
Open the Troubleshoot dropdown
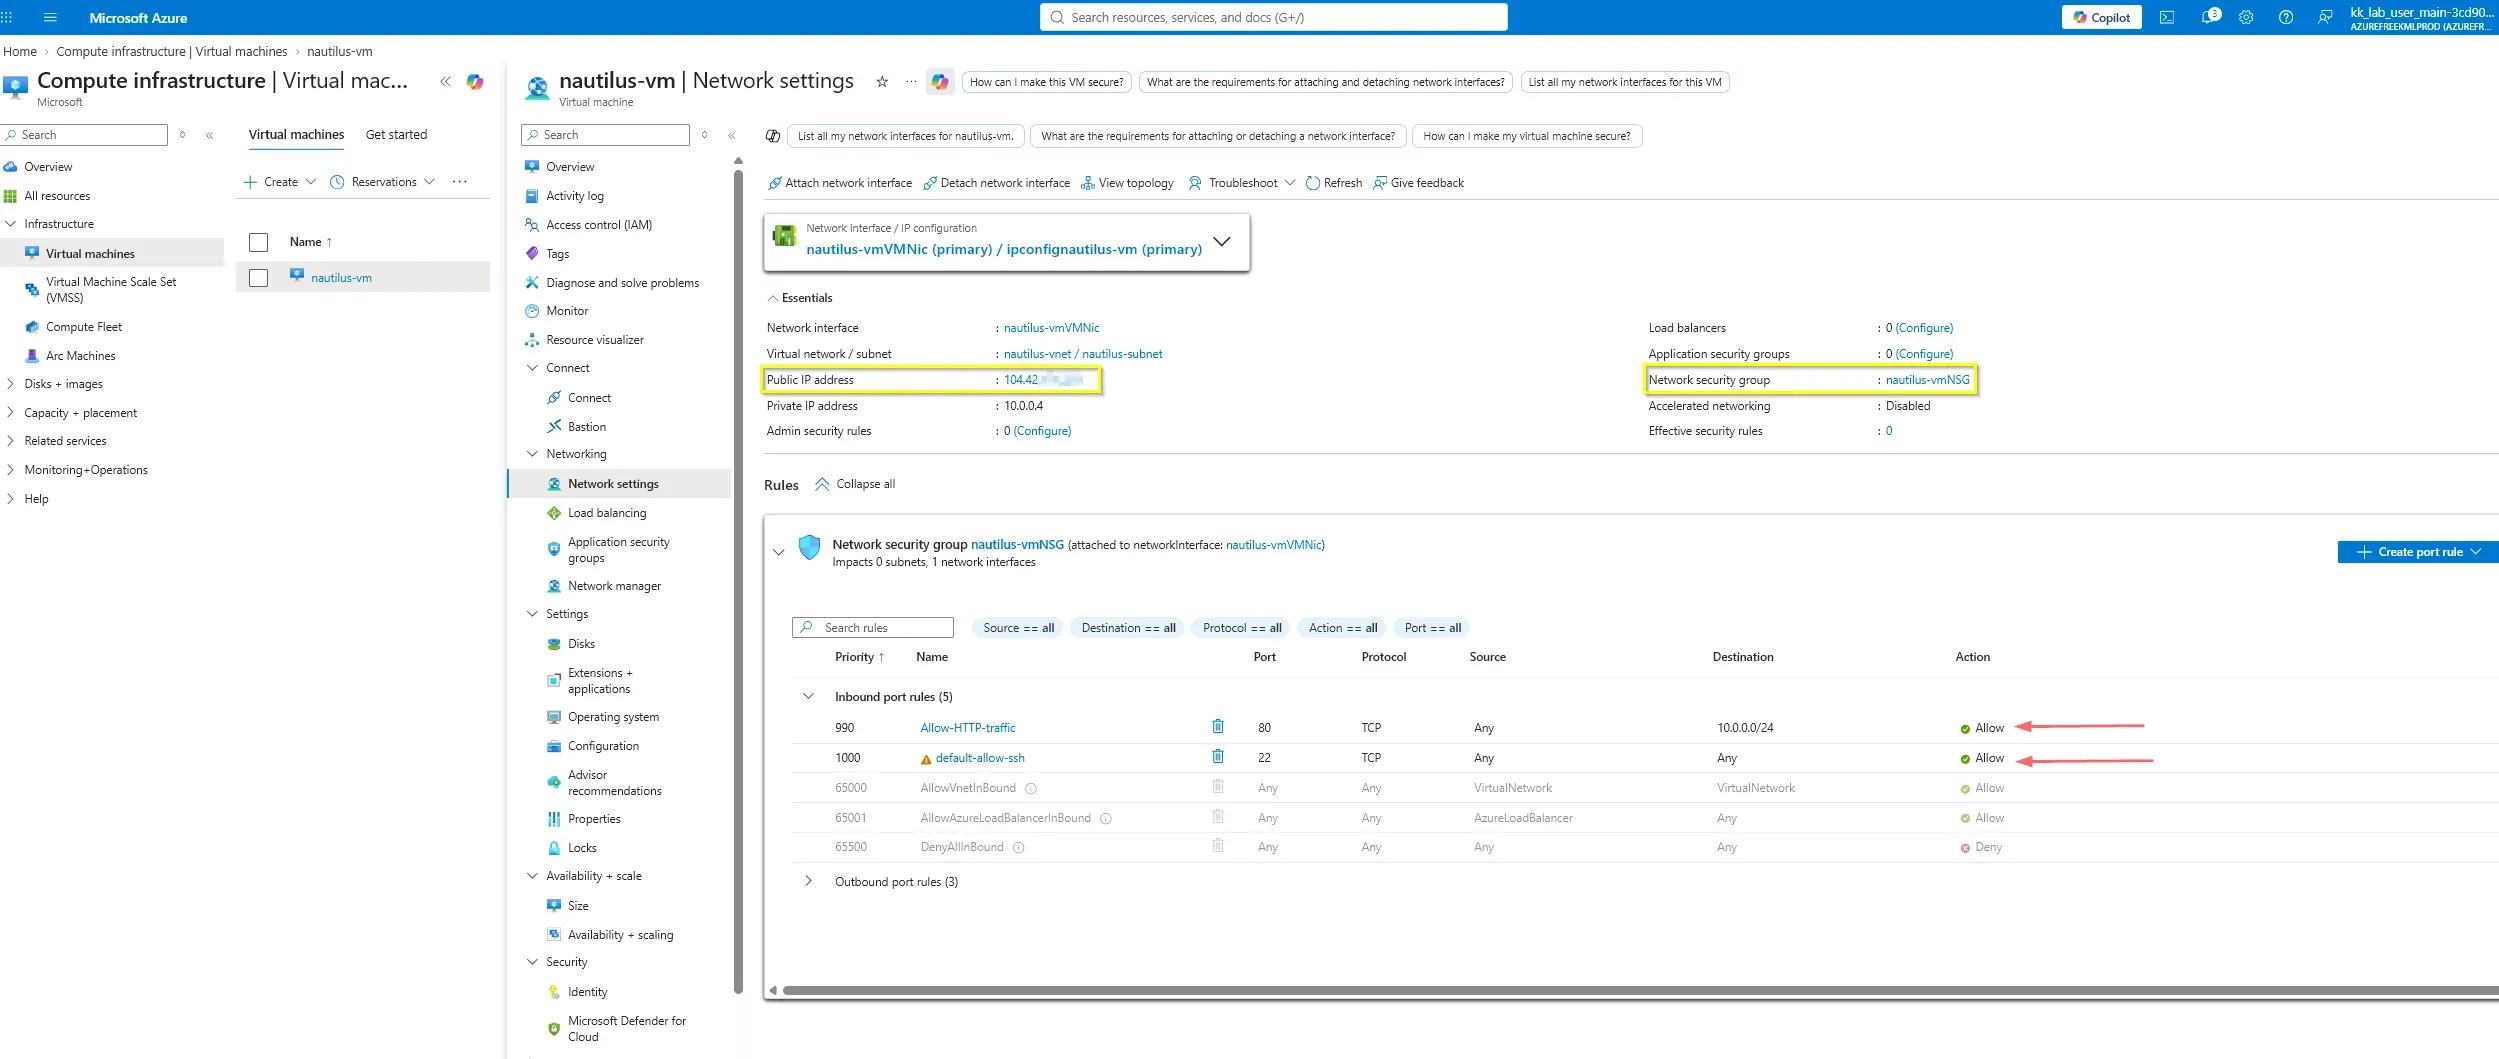pos(1241,183)
